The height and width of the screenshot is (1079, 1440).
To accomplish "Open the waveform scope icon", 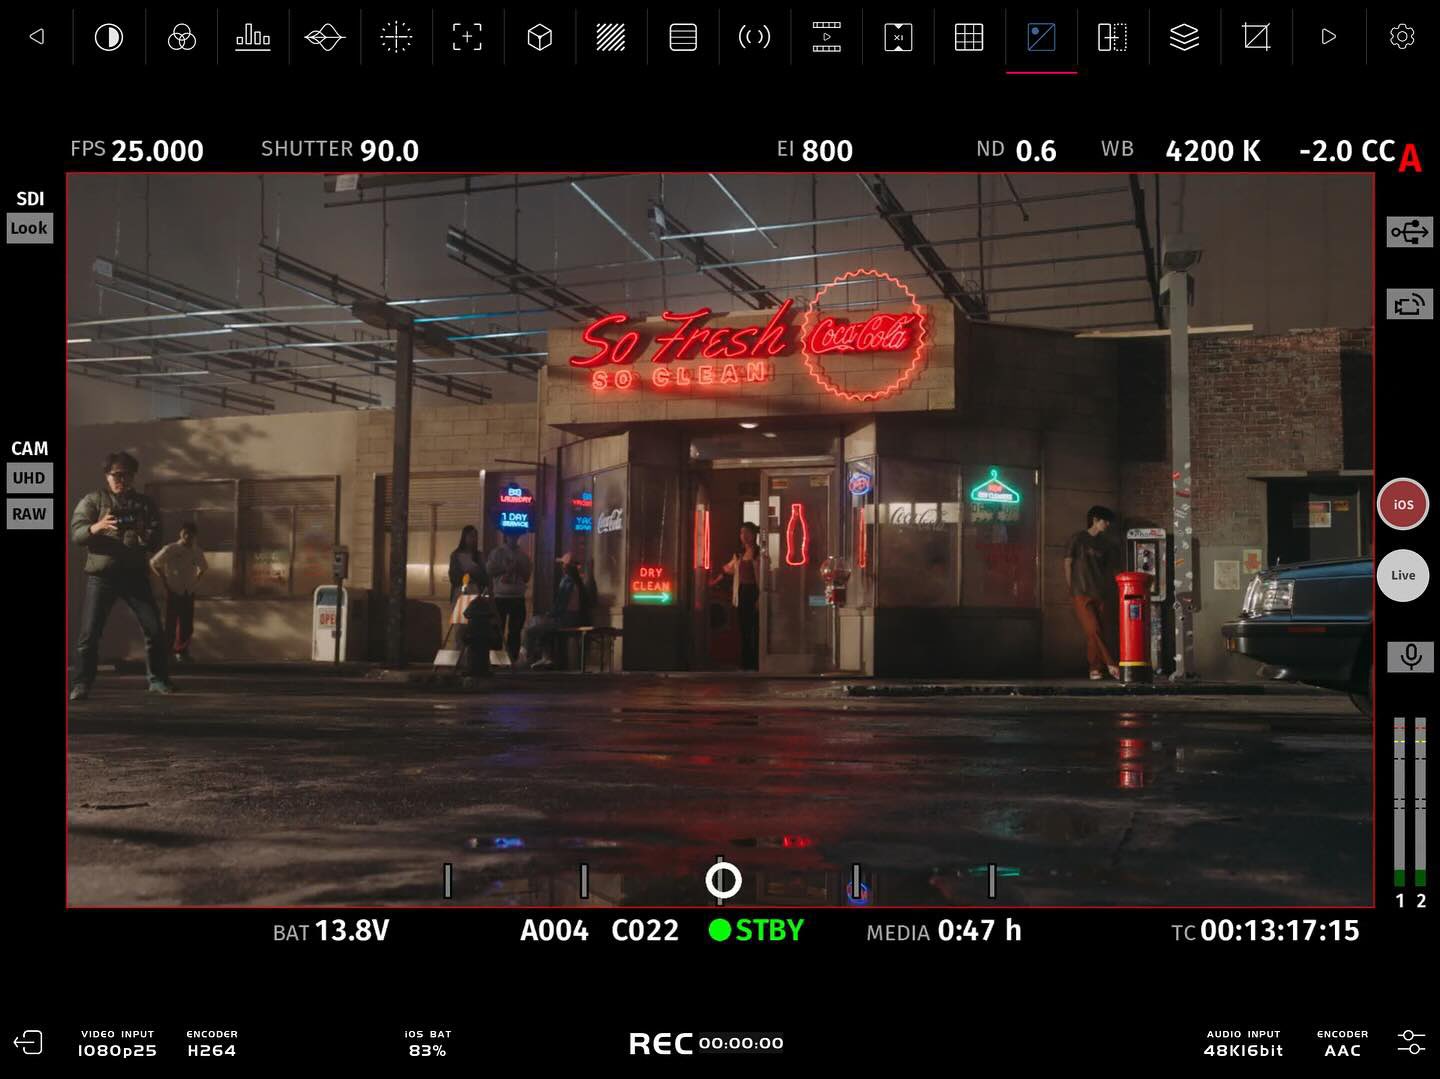I will 324,38.
